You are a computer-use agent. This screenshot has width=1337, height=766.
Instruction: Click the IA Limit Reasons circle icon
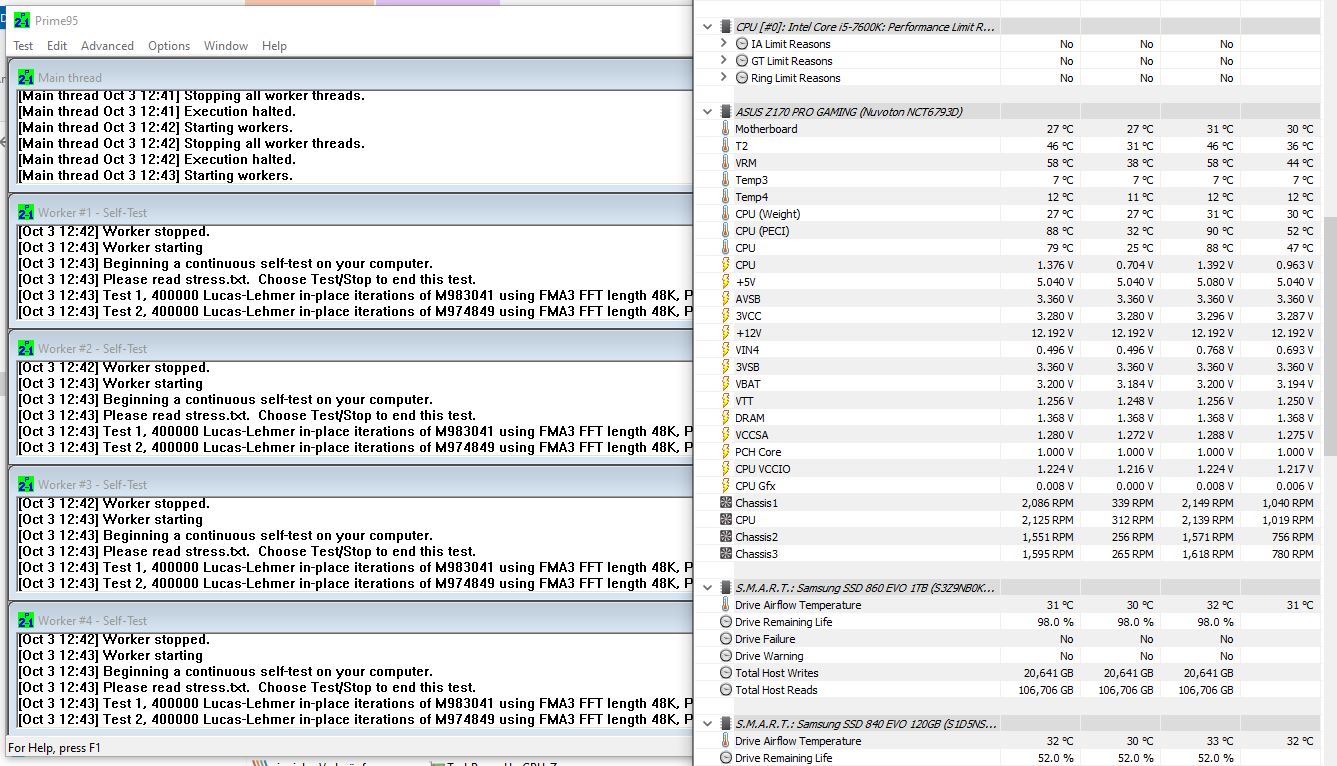[742, 44]
